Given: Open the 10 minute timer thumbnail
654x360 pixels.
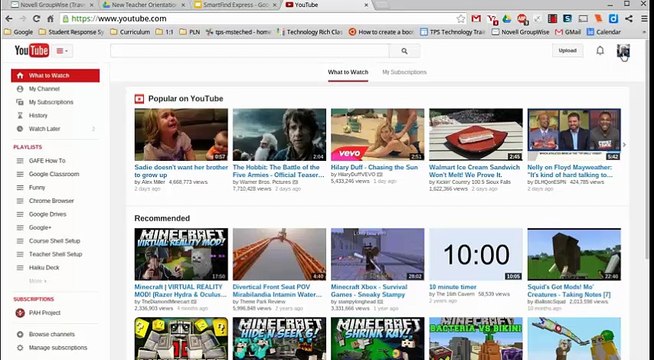Looking at the screenshot, I should coord(476,254).
